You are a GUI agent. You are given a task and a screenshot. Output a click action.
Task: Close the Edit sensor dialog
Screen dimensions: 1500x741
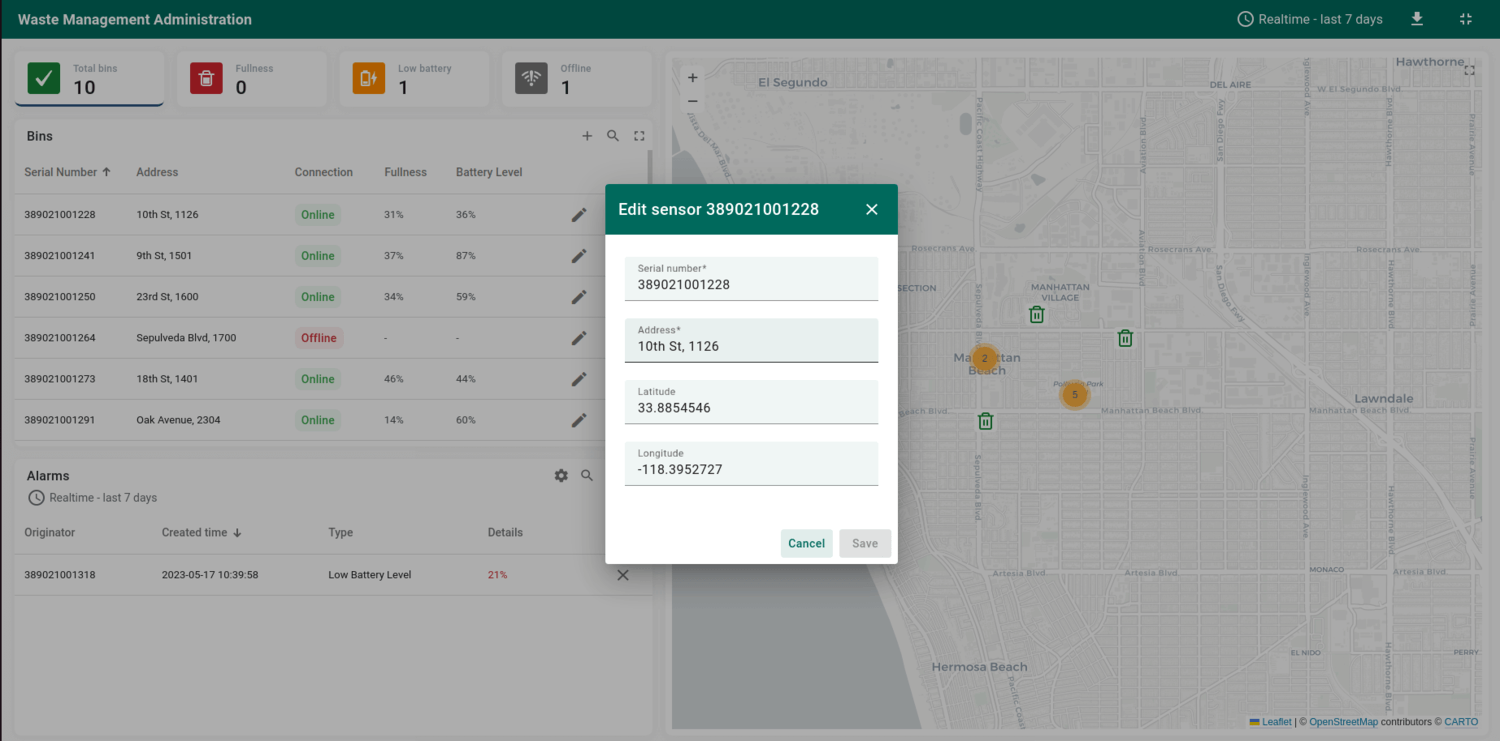[x=871, y=209]
